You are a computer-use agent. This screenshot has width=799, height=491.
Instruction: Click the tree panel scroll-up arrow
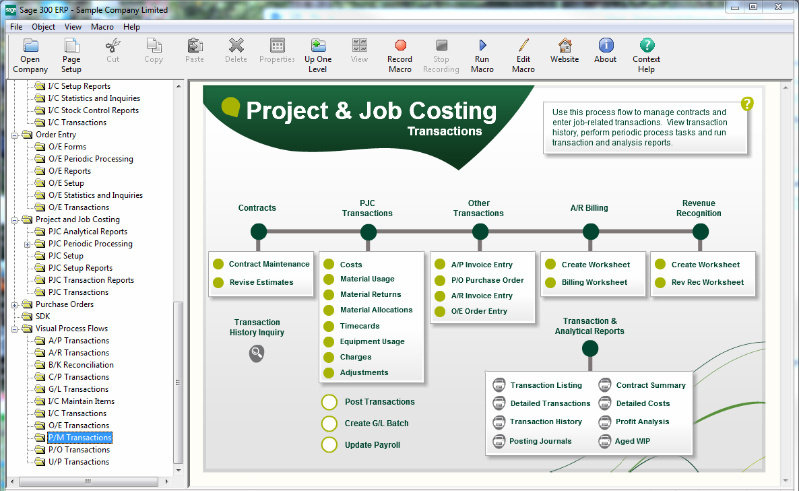[178, 86]
